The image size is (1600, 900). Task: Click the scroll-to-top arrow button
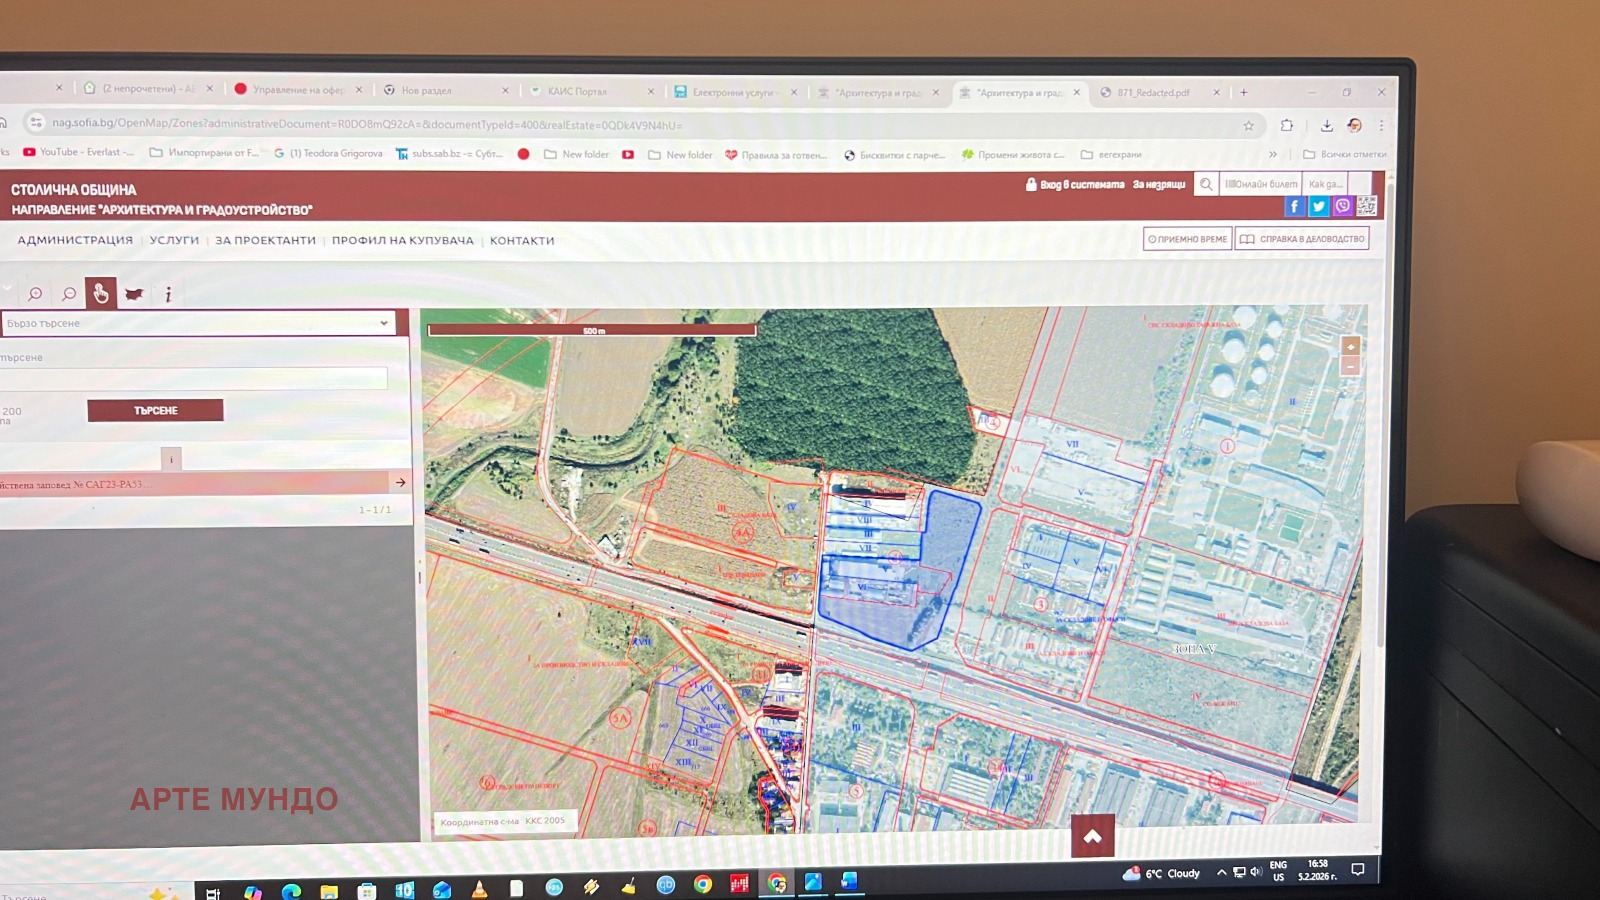tap(1092, 836)
